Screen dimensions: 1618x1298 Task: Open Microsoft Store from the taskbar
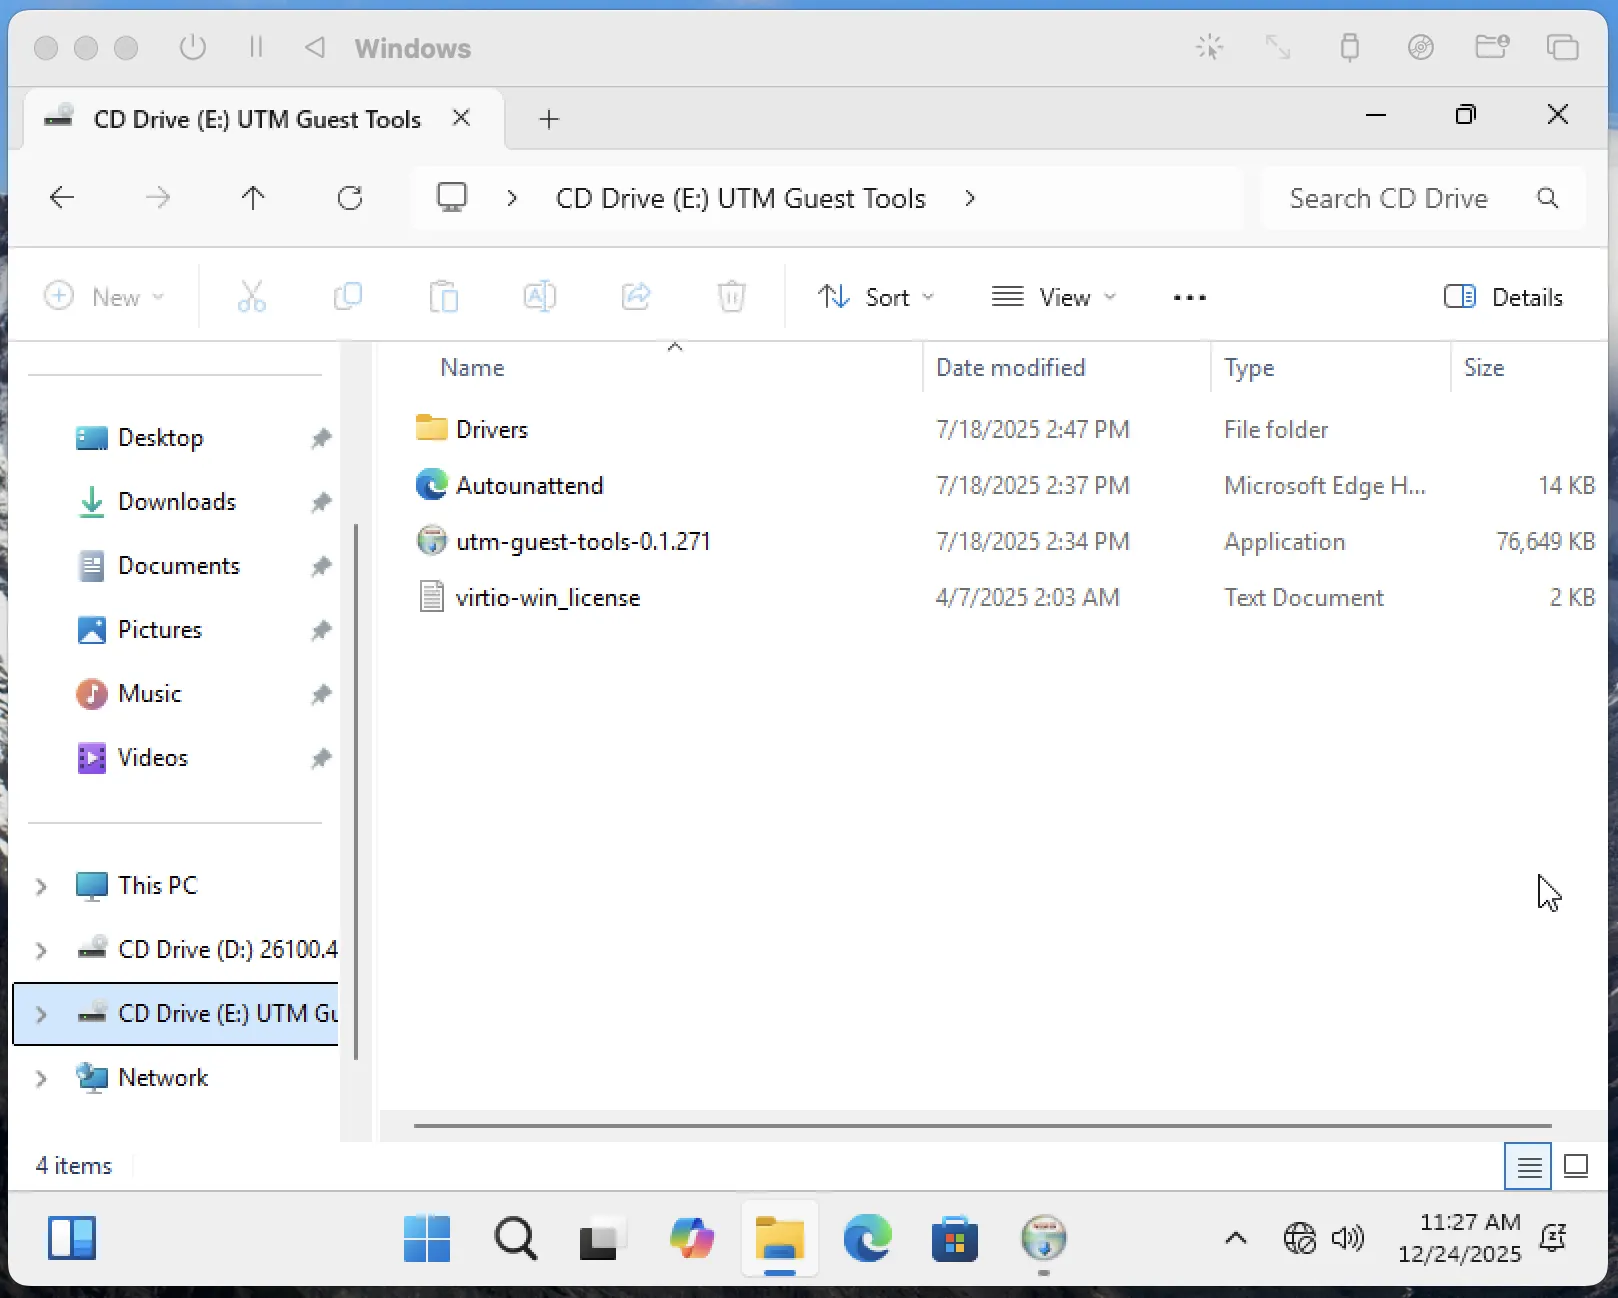(954, 1239)
